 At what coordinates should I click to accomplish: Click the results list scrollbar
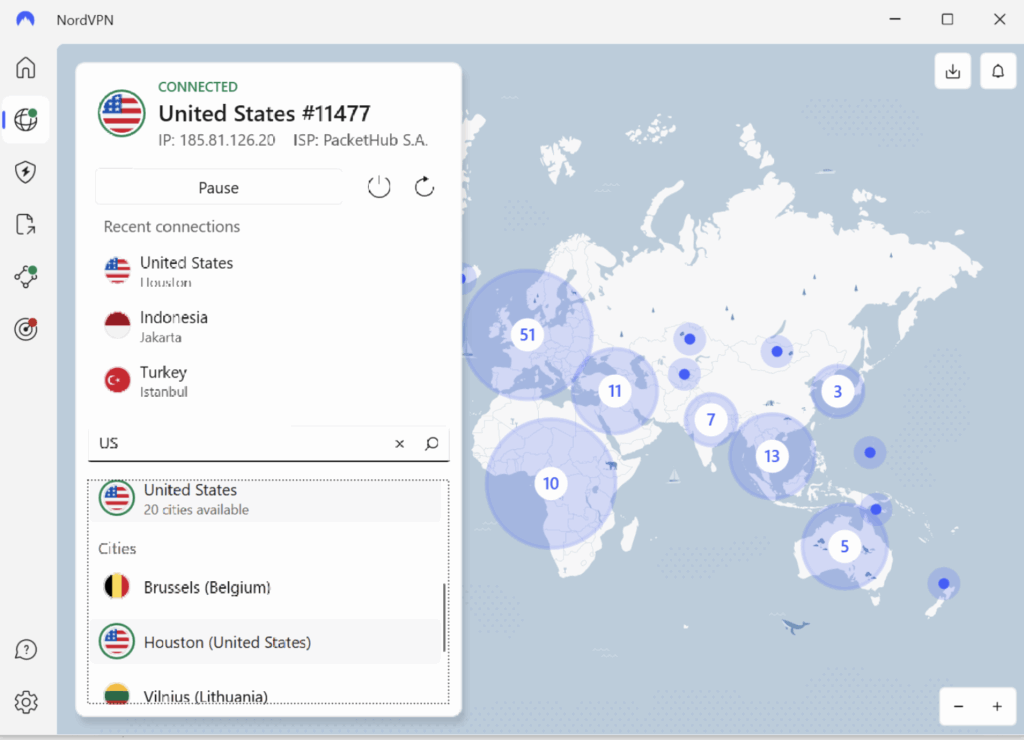pyautogui.click(x=444, y=617)
